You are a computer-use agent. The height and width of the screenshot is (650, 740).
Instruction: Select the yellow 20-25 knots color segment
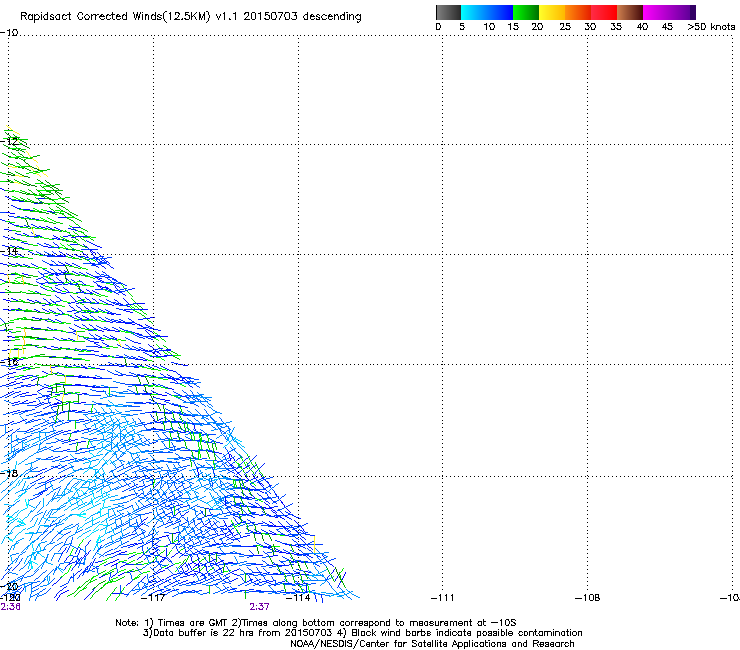552,12
